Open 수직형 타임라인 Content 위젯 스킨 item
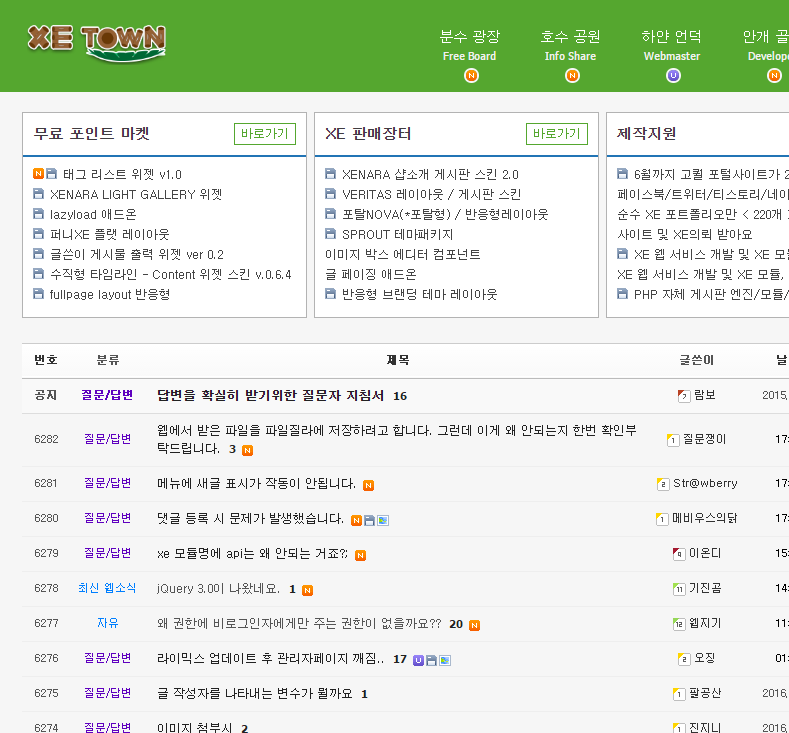This screenshot has width=789, height=733. (x=171, y=274)
